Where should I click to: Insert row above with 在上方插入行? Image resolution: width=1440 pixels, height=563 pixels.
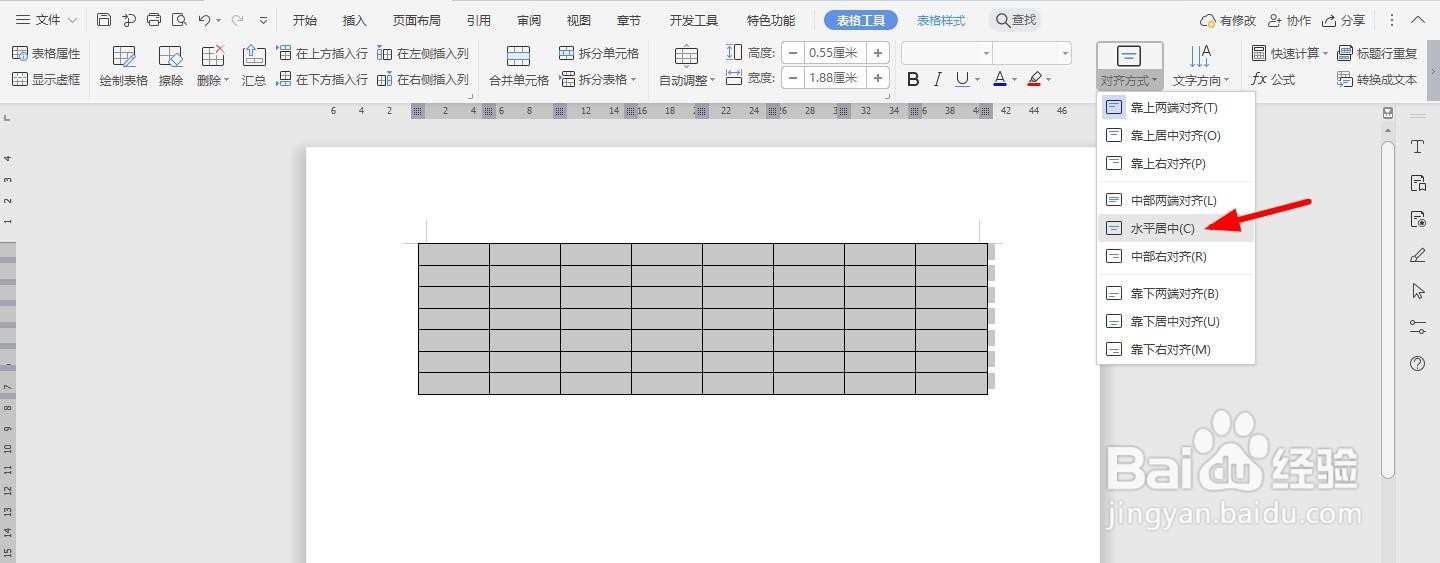click(322, 53)
